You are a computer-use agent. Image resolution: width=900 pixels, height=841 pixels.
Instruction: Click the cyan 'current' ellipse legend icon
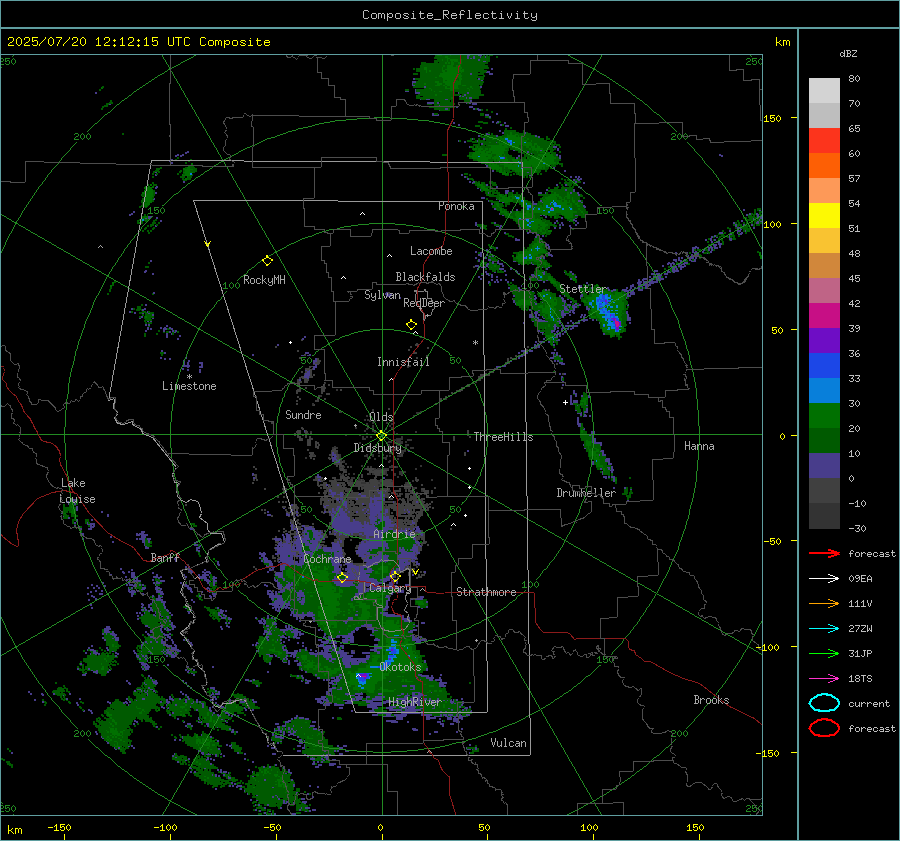[x=824, y=703]
